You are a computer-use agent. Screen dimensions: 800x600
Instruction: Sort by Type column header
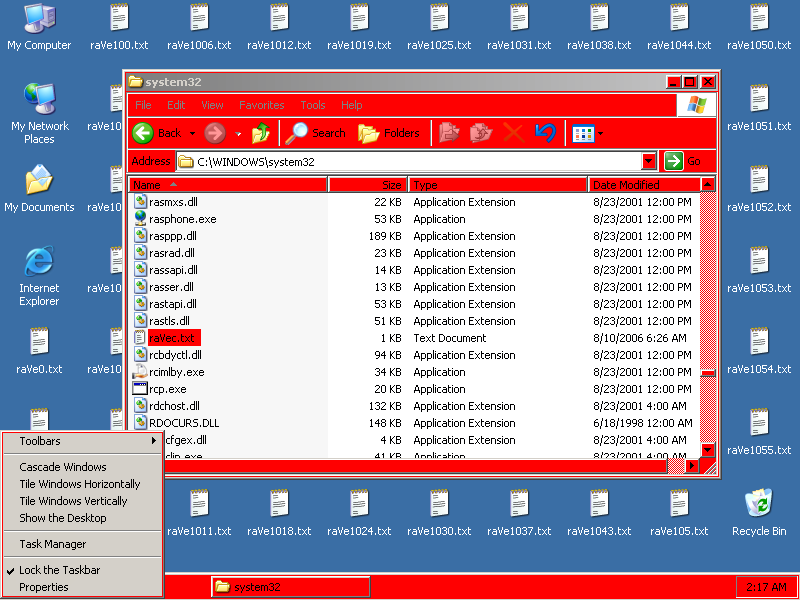pos(498,185)
